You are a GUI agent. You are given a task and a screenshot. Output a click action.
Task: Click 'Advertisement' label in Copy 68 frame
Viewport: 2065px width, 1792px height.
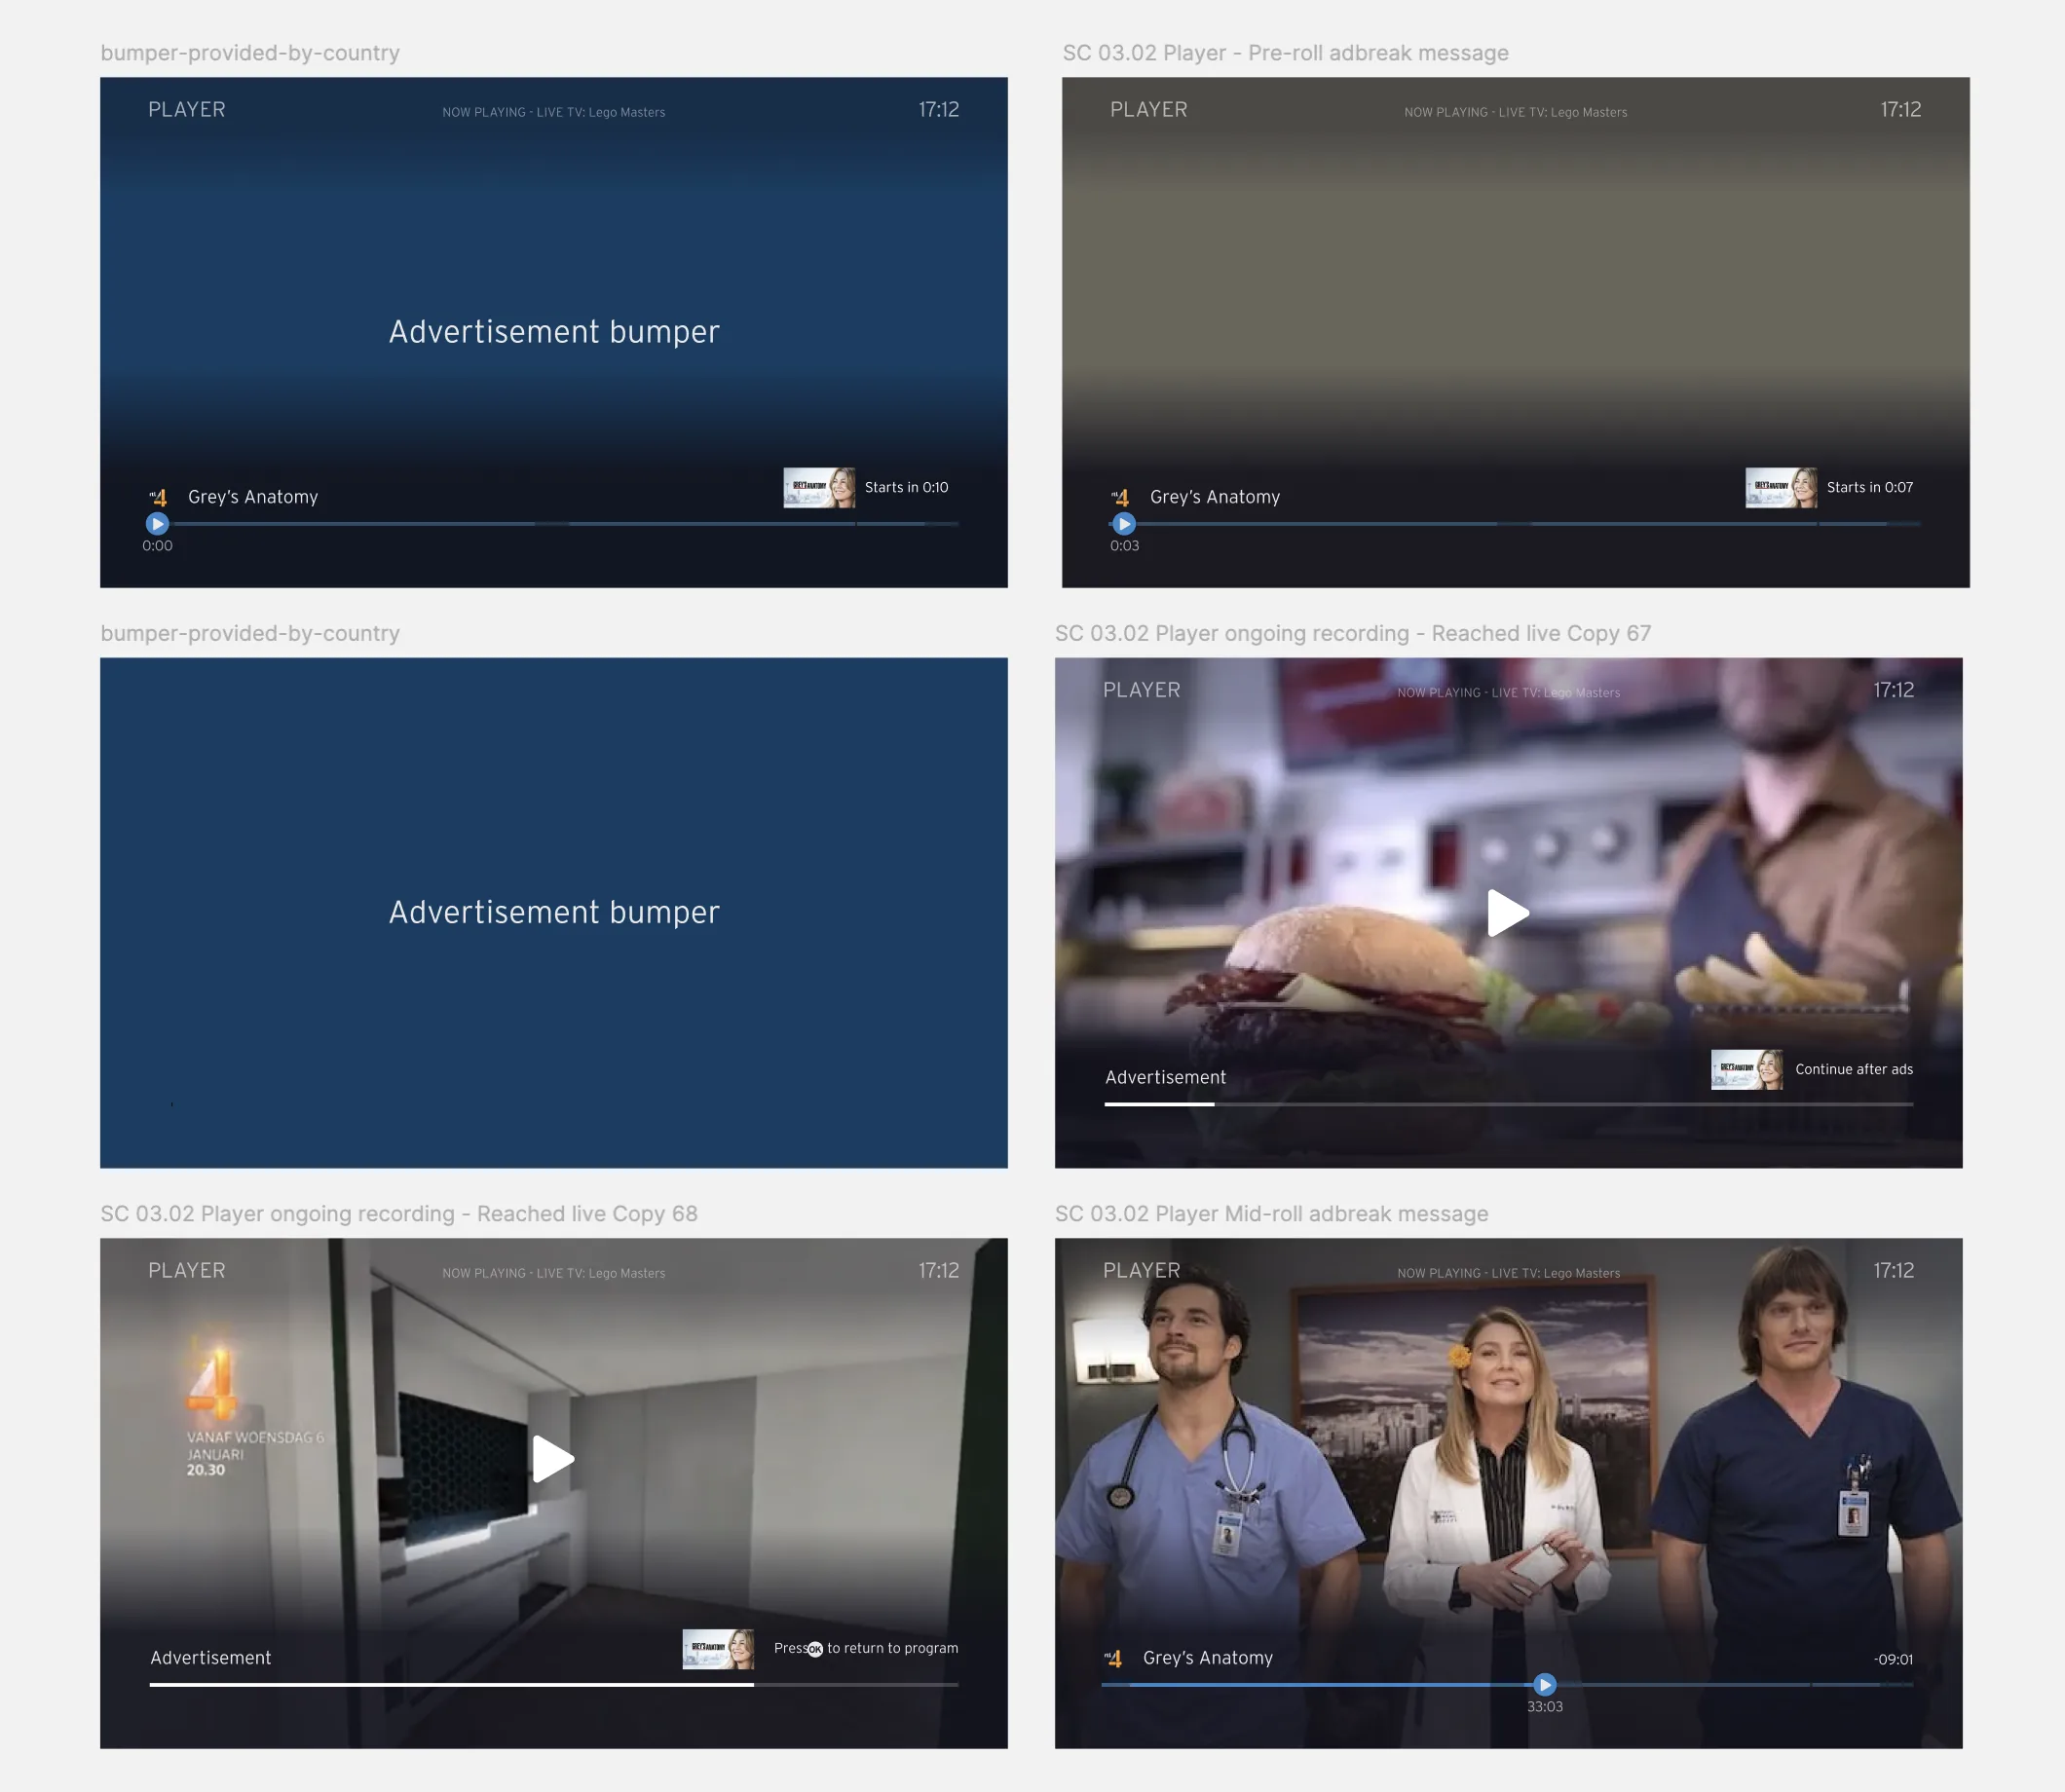pos(210,1657)
